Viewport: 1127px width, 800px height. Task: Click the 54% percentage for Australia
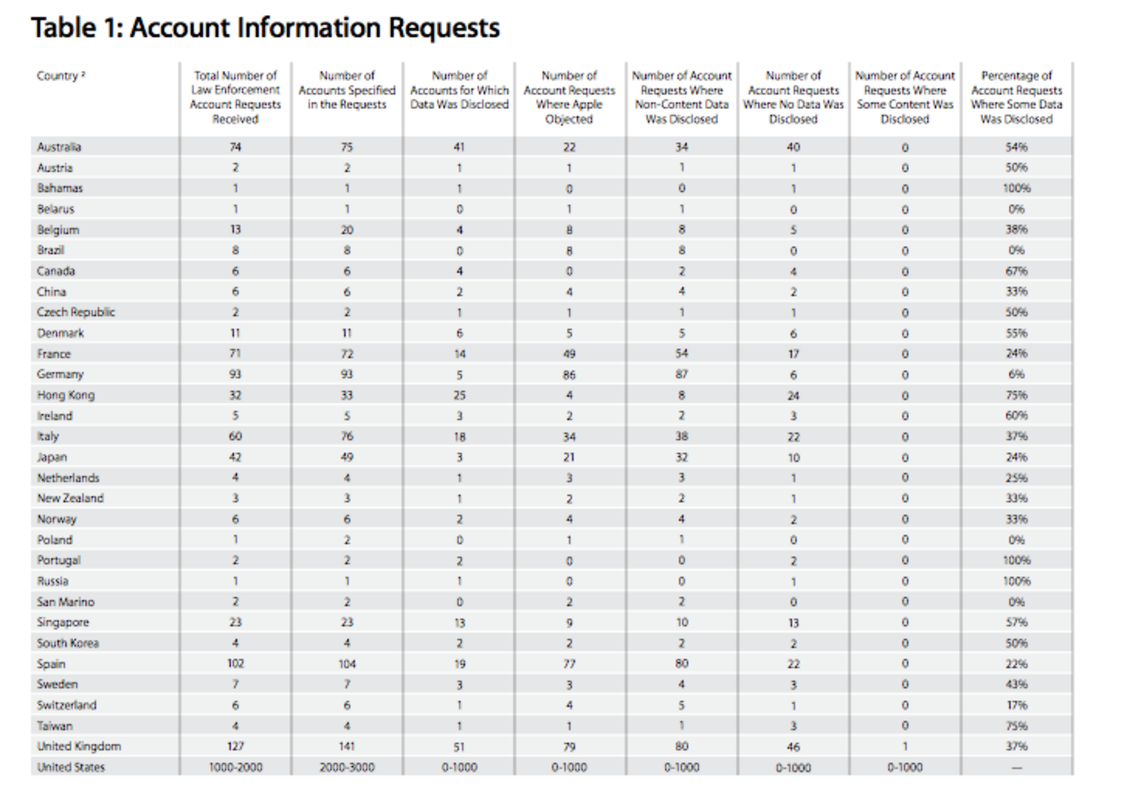(1016, 147)
